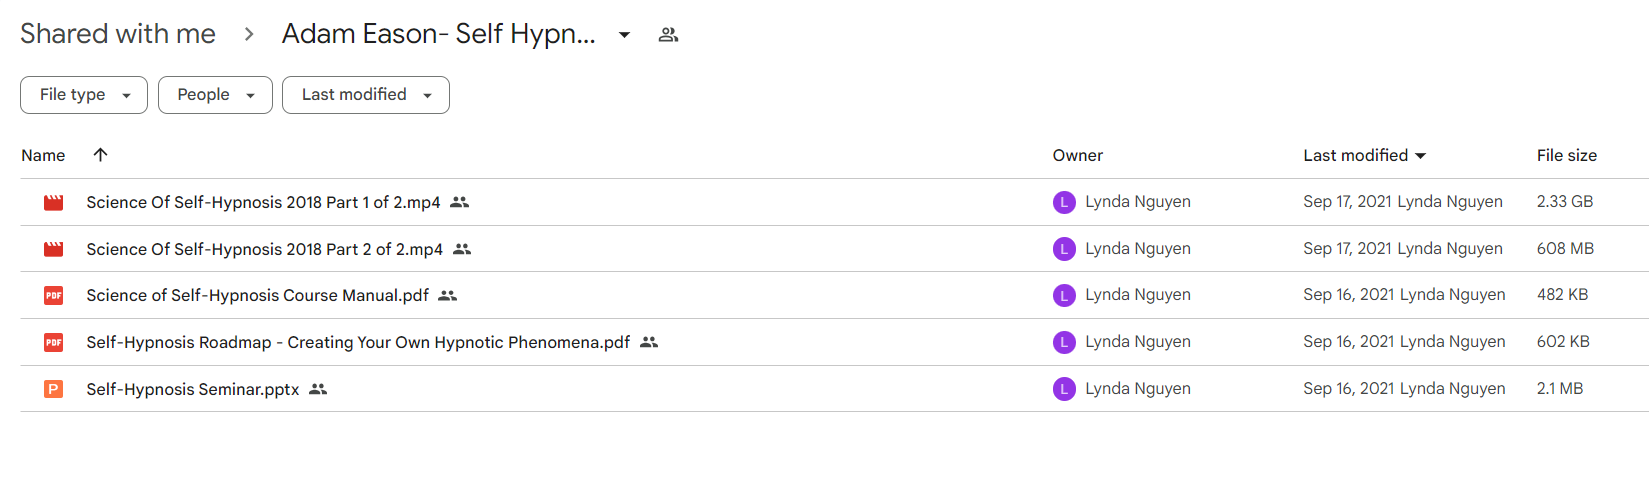
Task: Click the owner avatar in Roadmap pdf row
Action: coord(1064,342)
